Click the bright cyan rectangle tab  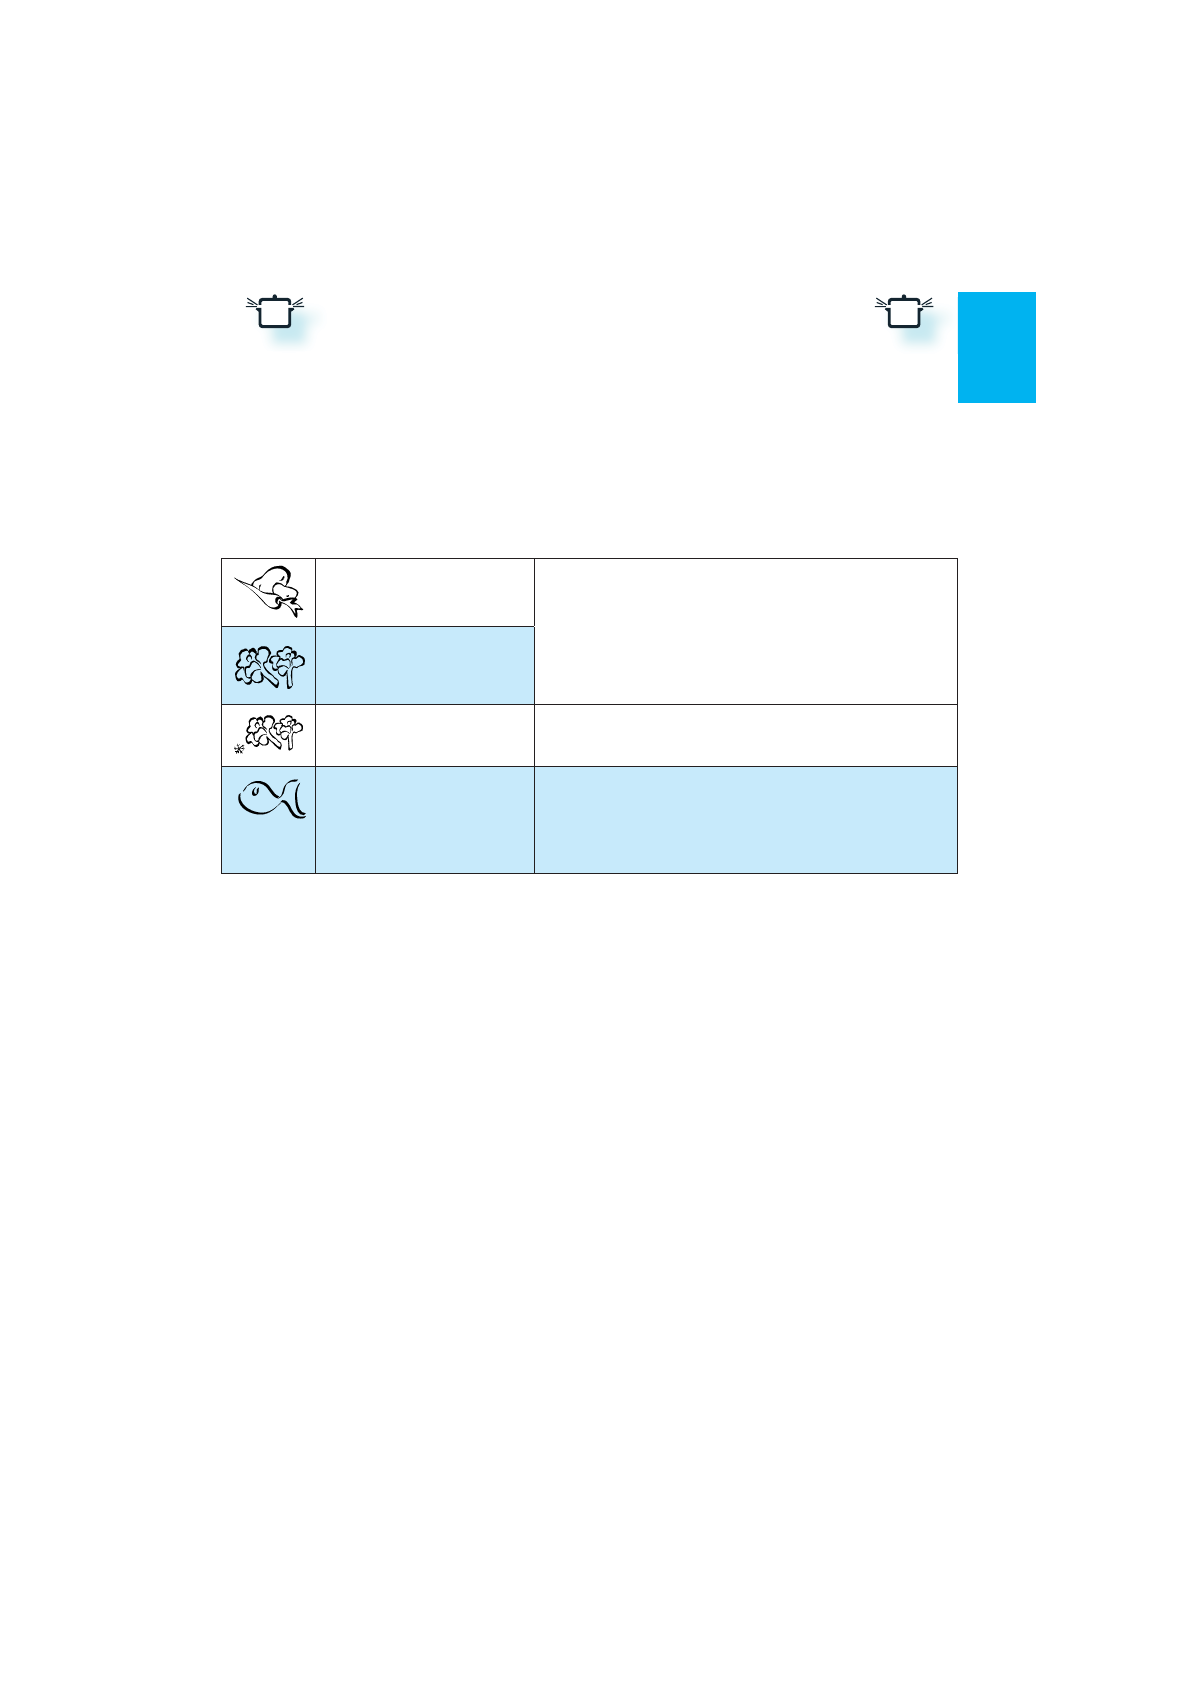tap(996, 347)
